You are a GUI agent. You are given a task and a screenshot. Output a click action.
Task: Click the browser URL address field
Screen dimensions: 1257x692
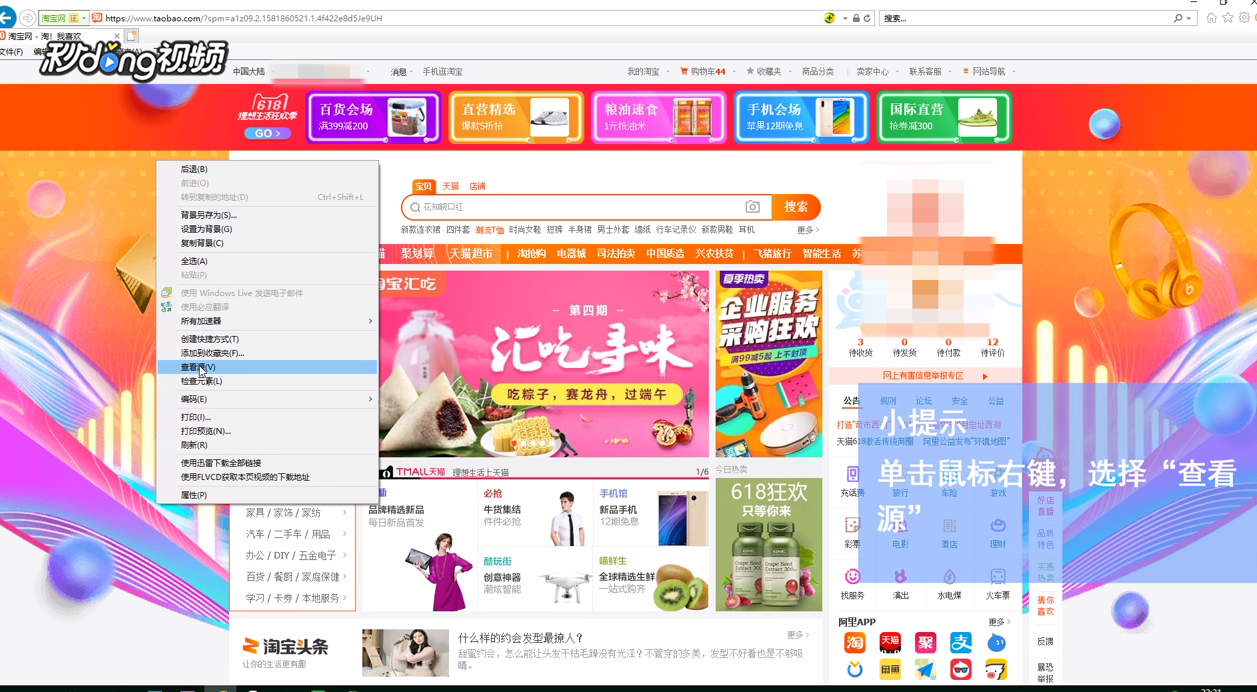click(x=460, y=18)
